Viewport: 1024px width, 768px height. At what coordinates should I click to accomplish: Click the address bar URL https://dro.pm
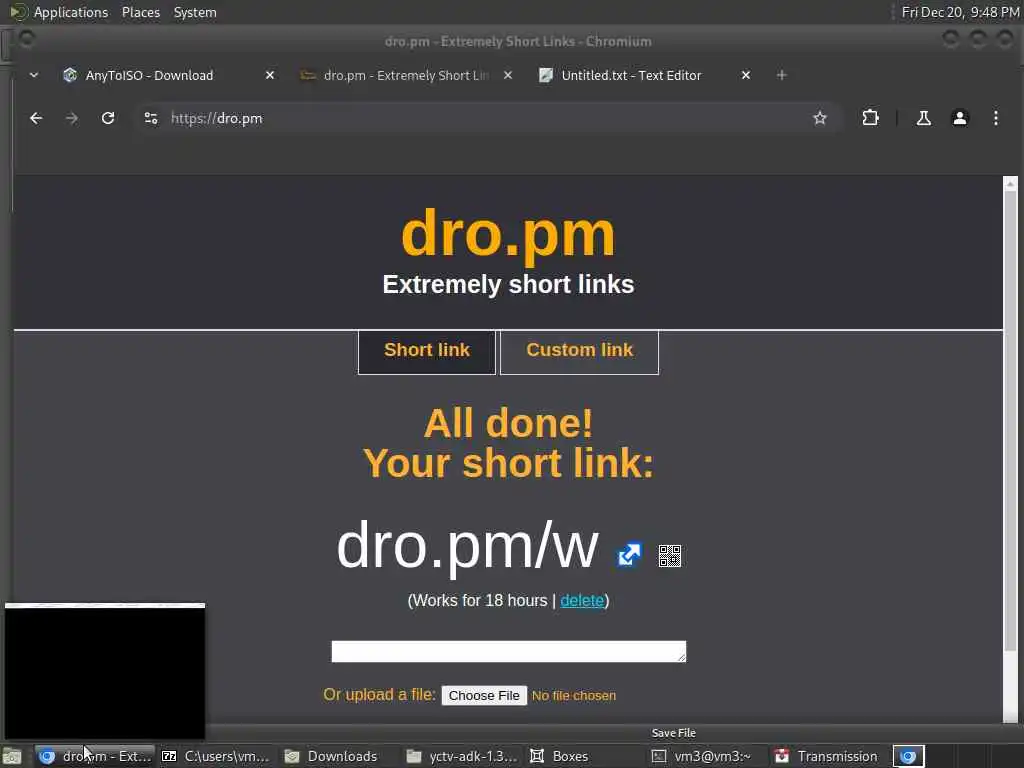217,118
